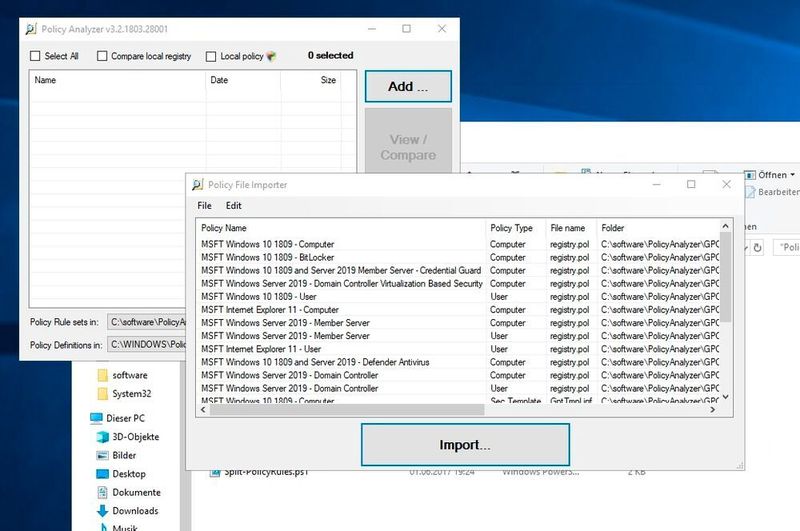Image resolution: width=800 pixels, height=531 pixels.
Task: Open the Öffnen dropdown in Explorer ribbon
Action: [770, 175]
